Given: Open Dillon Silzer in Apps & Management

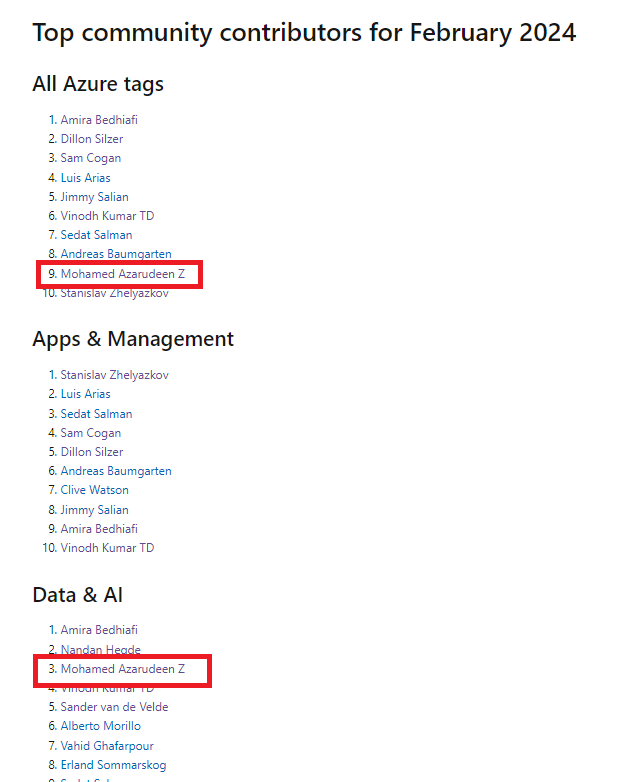Looking at the screenshot, I should pyautogui.click(x=92, y=452).
